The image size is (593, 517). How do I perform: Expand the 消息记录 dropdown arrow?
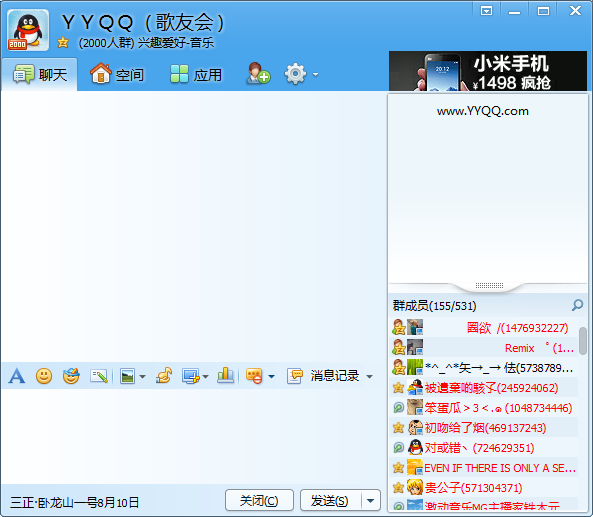369,377
